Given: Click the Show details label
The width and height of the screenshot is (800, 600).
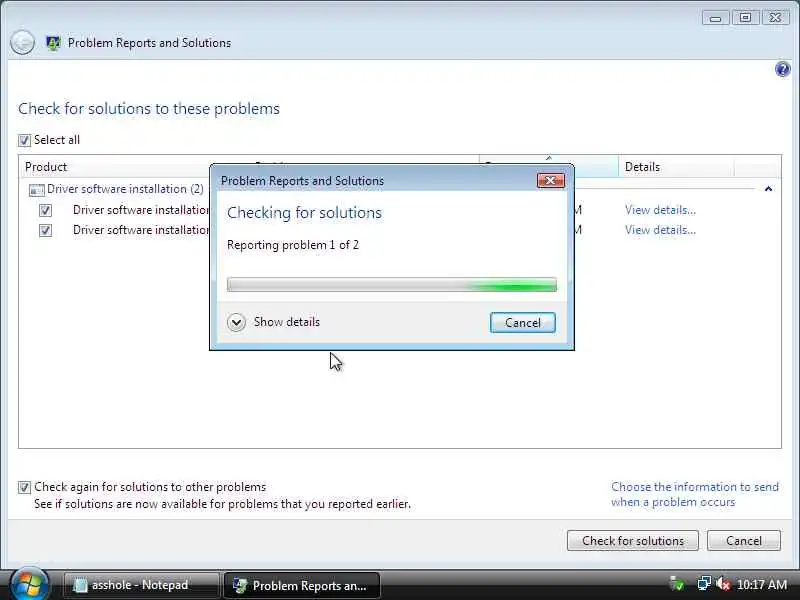Looking at the screenshot, I should pos(287,322).
